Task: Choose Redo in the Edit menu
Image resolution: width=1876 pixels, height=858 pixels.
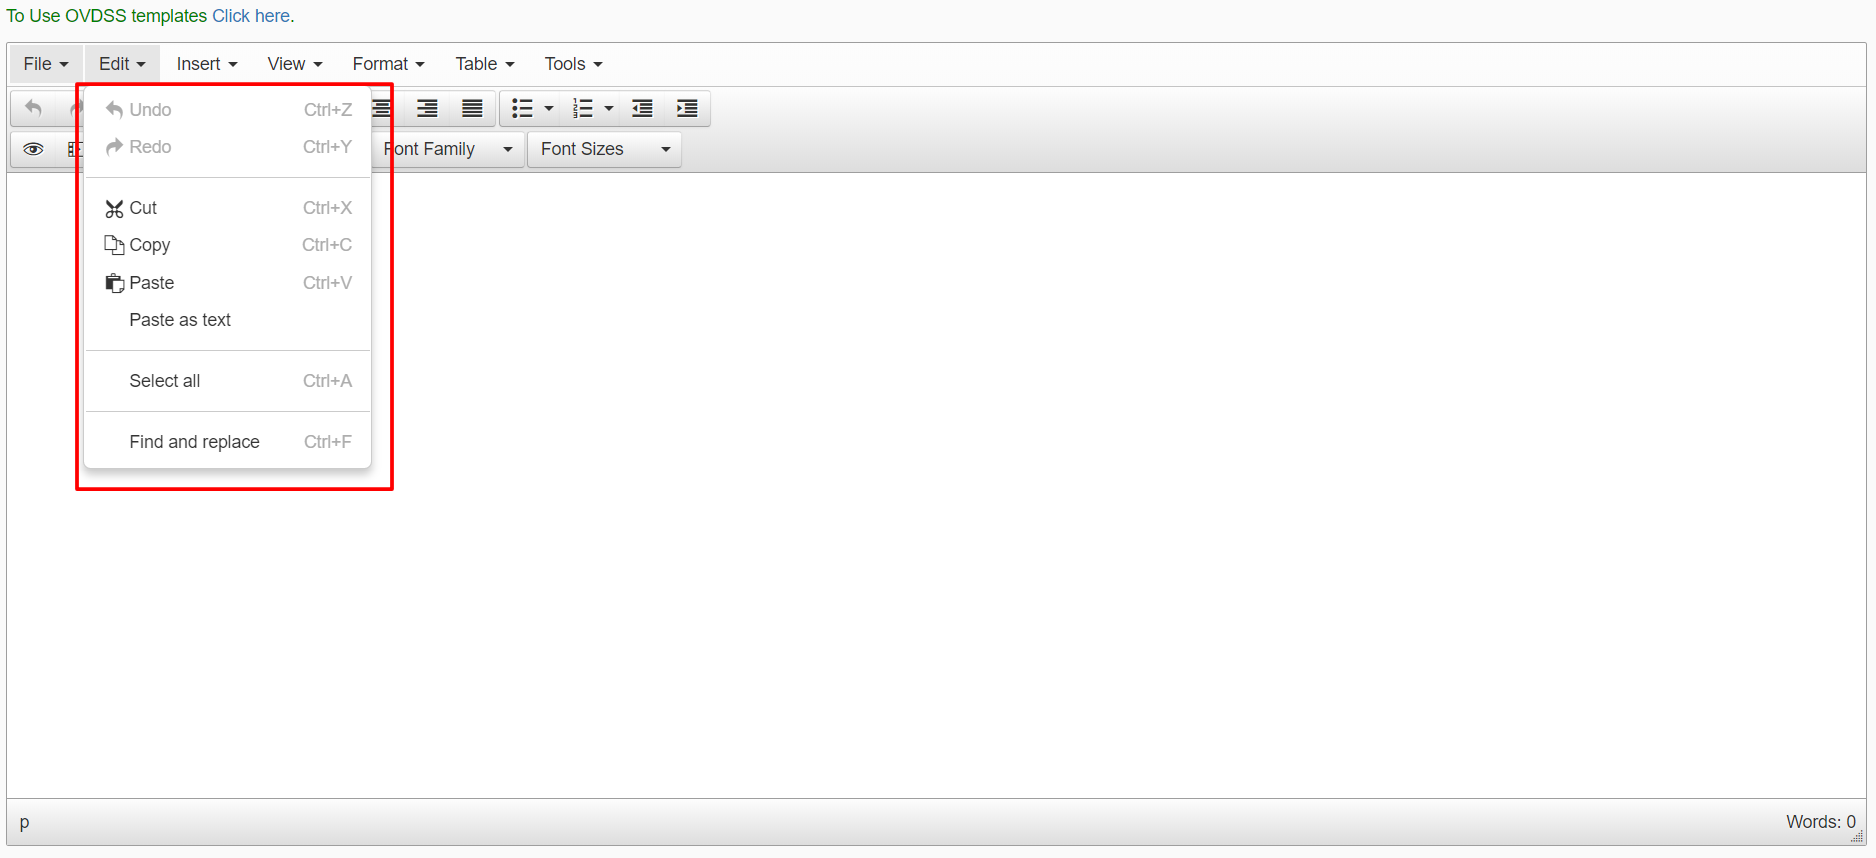Action: point(228,147)
